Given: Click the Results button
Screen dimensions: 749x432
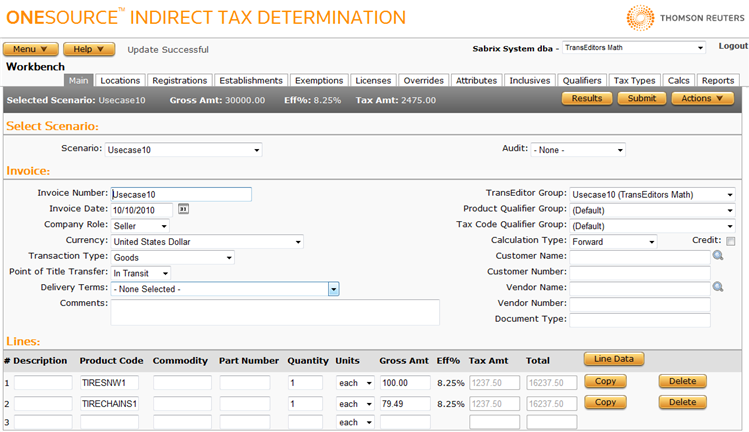Looking at the screenshot, I should pyautogui.click(x=587, y=98).
